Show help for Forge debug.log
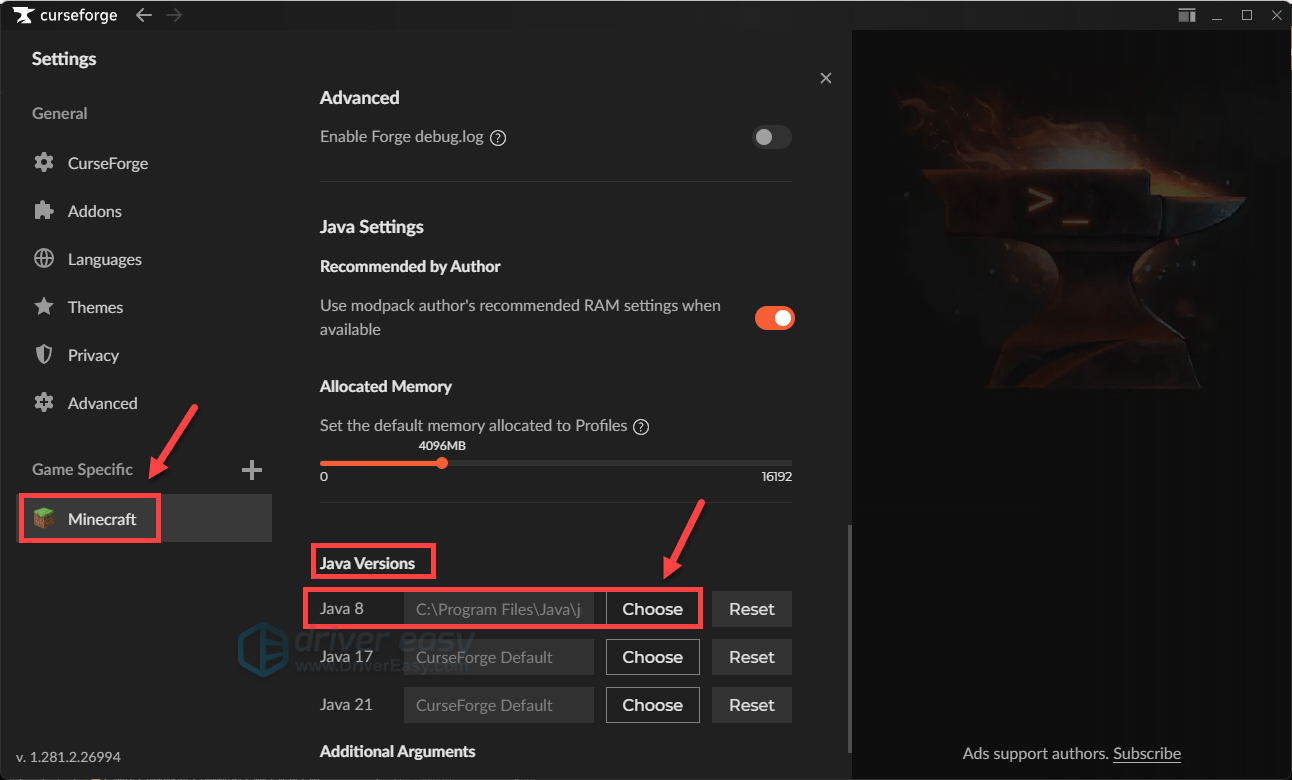The height and width of the screenshot is (780, 1292). pos(498,138)
